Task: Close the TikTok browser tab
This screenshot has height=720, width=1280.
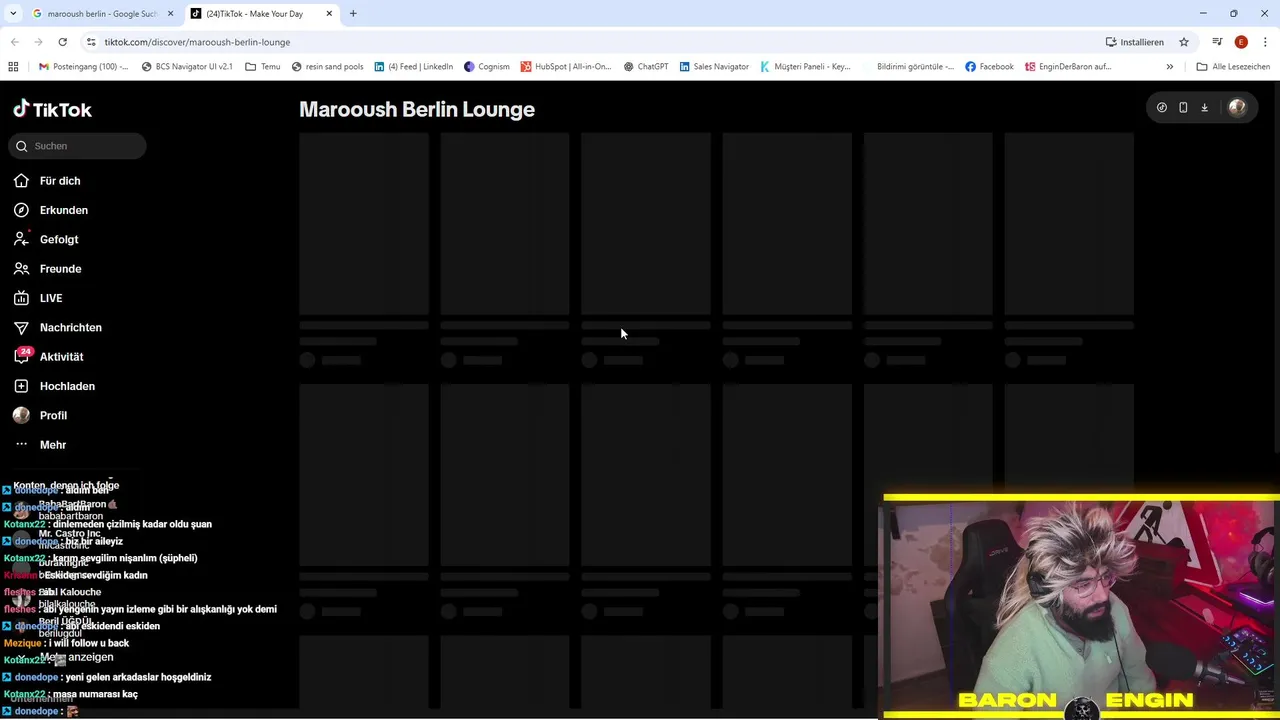Action: (329, 14)
